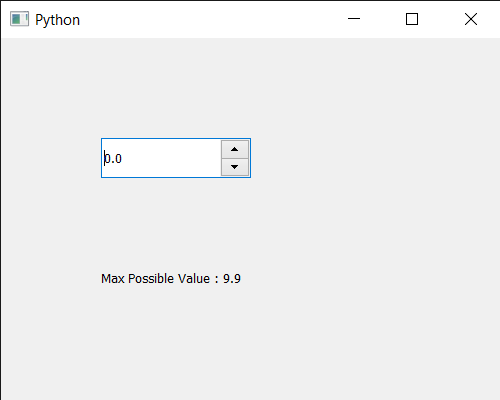Focus the 0.0 spin box text field
The width and height of the screenshot is (500, 400).
coord(161,158)
